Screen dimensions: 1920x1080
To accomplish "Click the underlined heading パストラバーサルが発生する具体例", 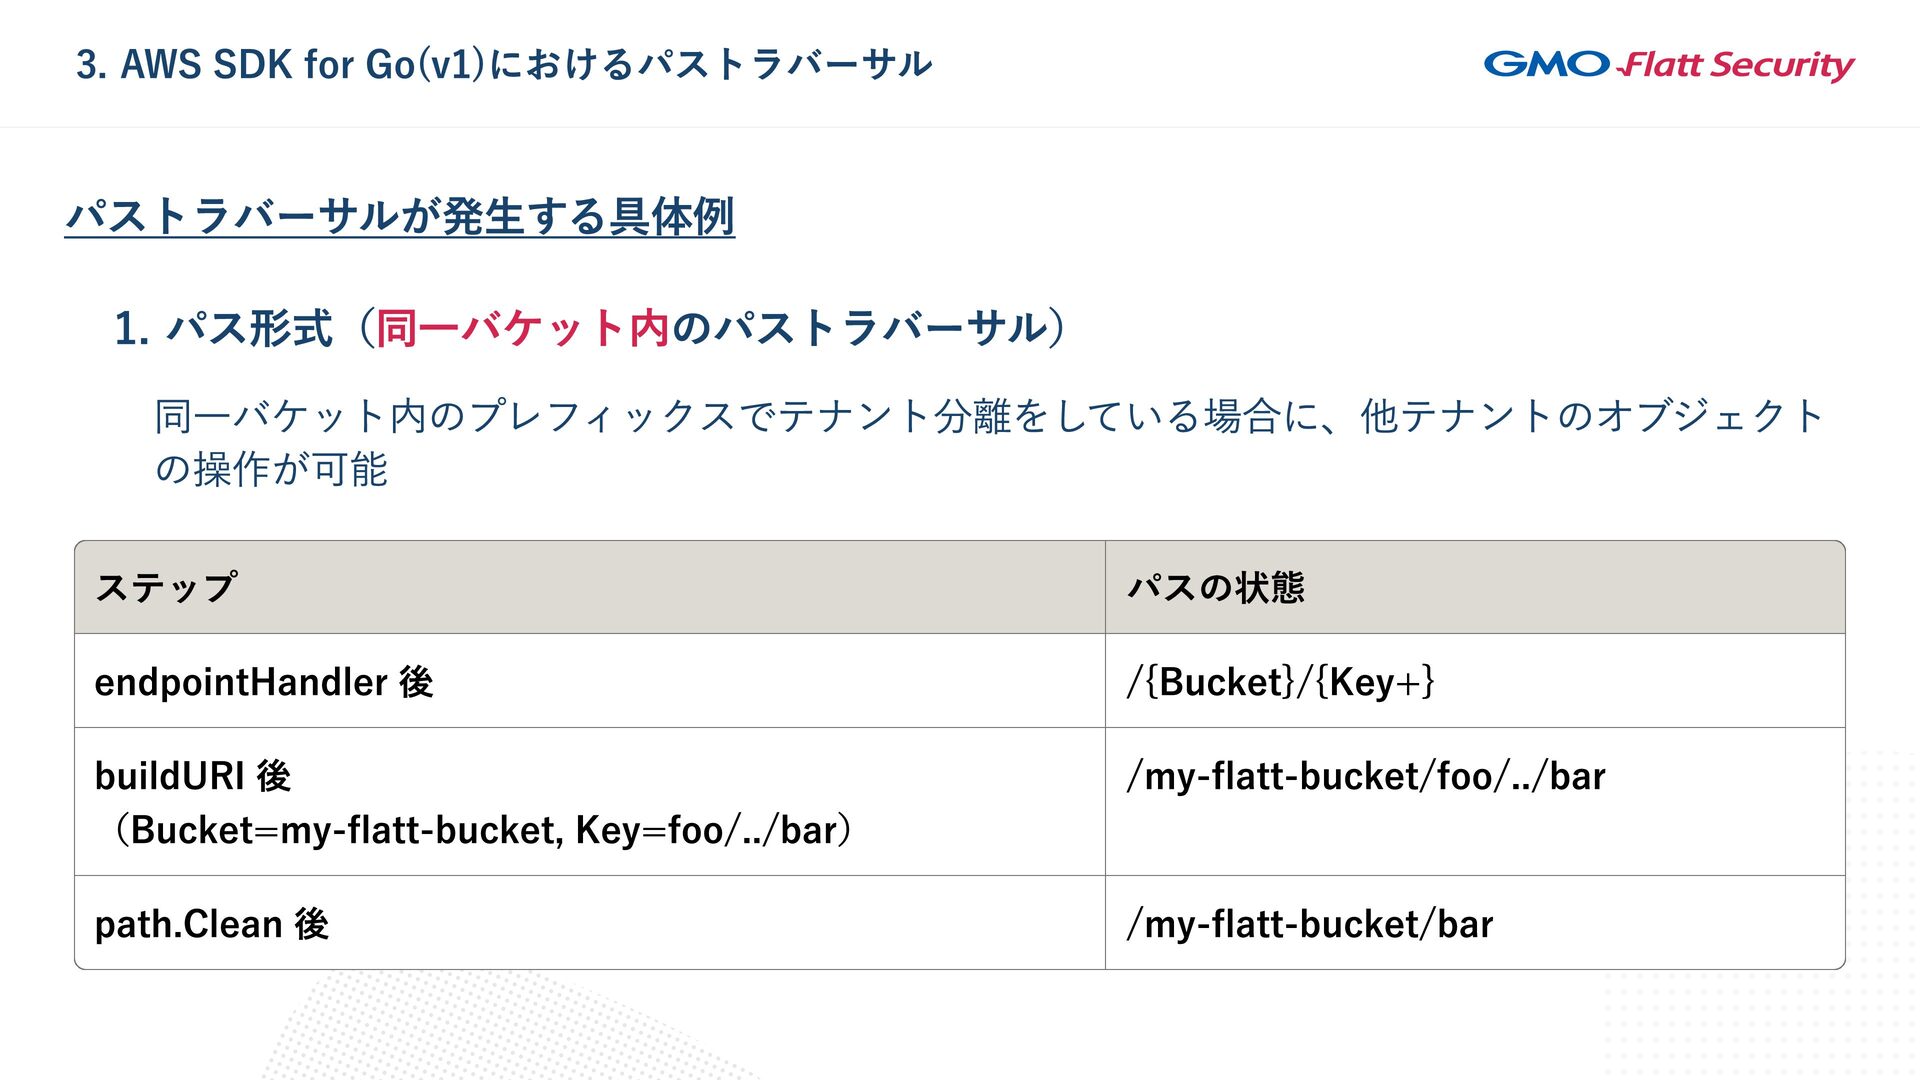I will [x=400, y=216].
